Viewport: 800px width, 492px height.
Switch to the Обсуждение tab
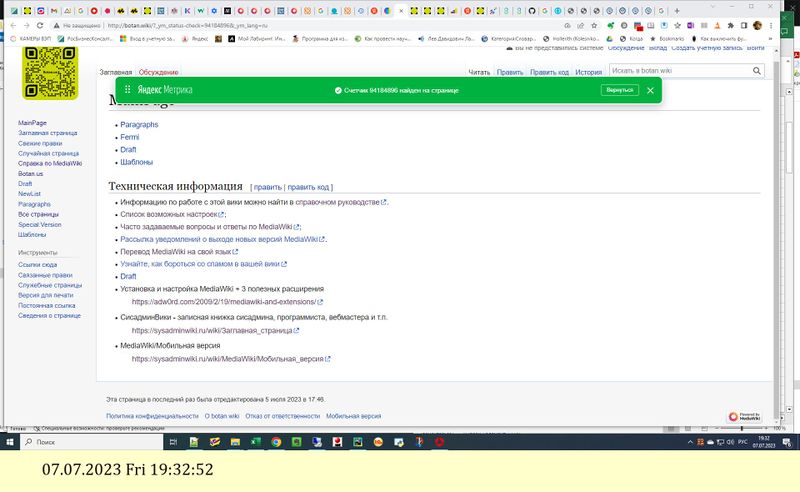pyautogui.click(x=158, y=72)
